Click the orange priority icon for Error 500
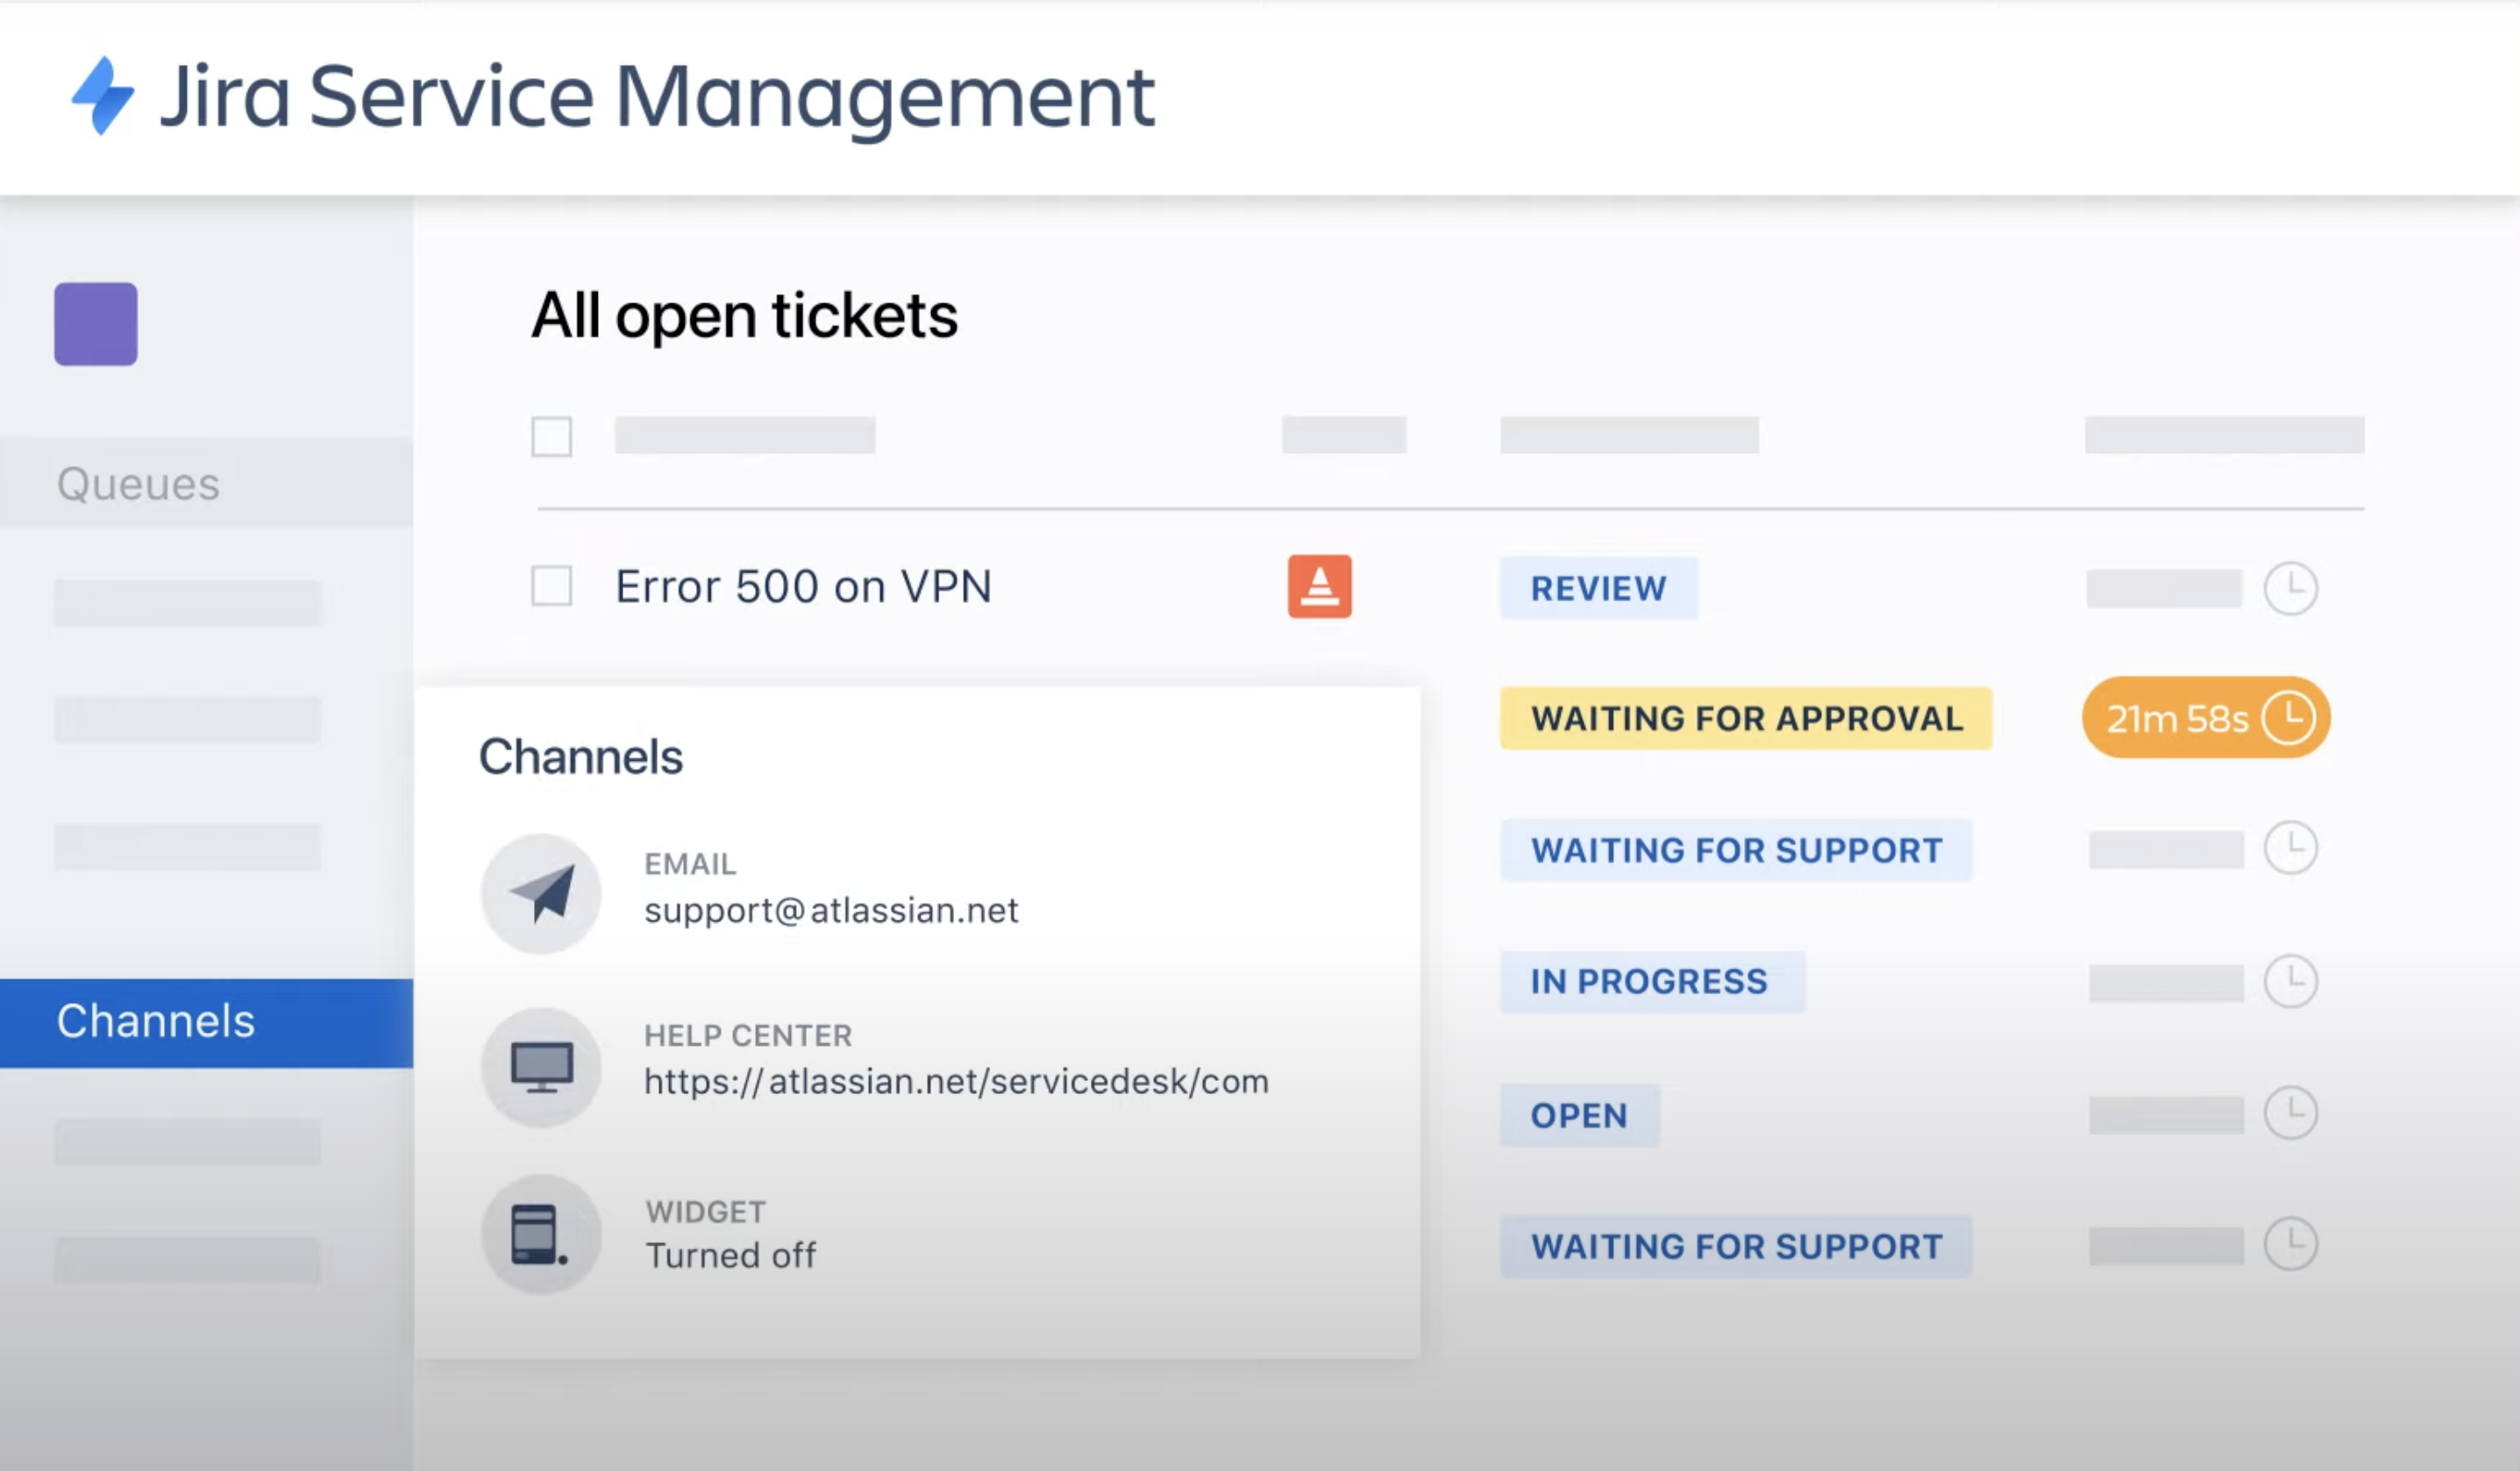 (1319, 587)
